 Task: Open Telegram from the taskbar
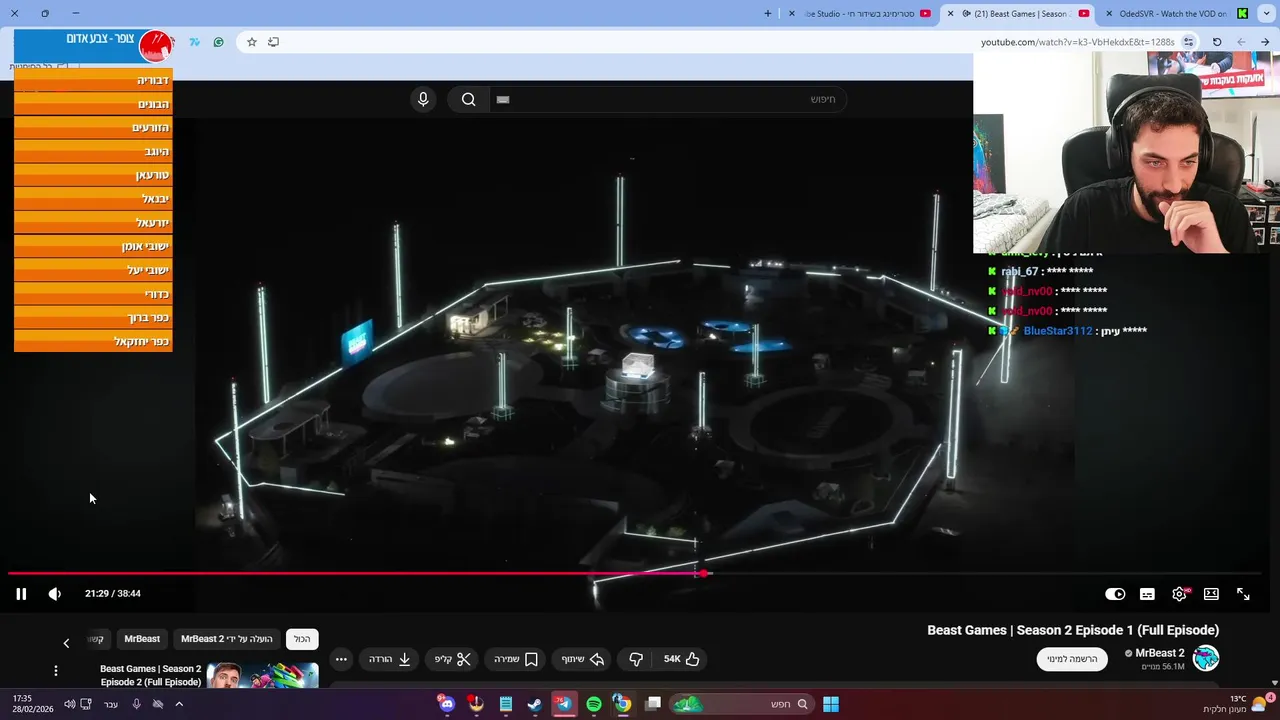[564, 704]
